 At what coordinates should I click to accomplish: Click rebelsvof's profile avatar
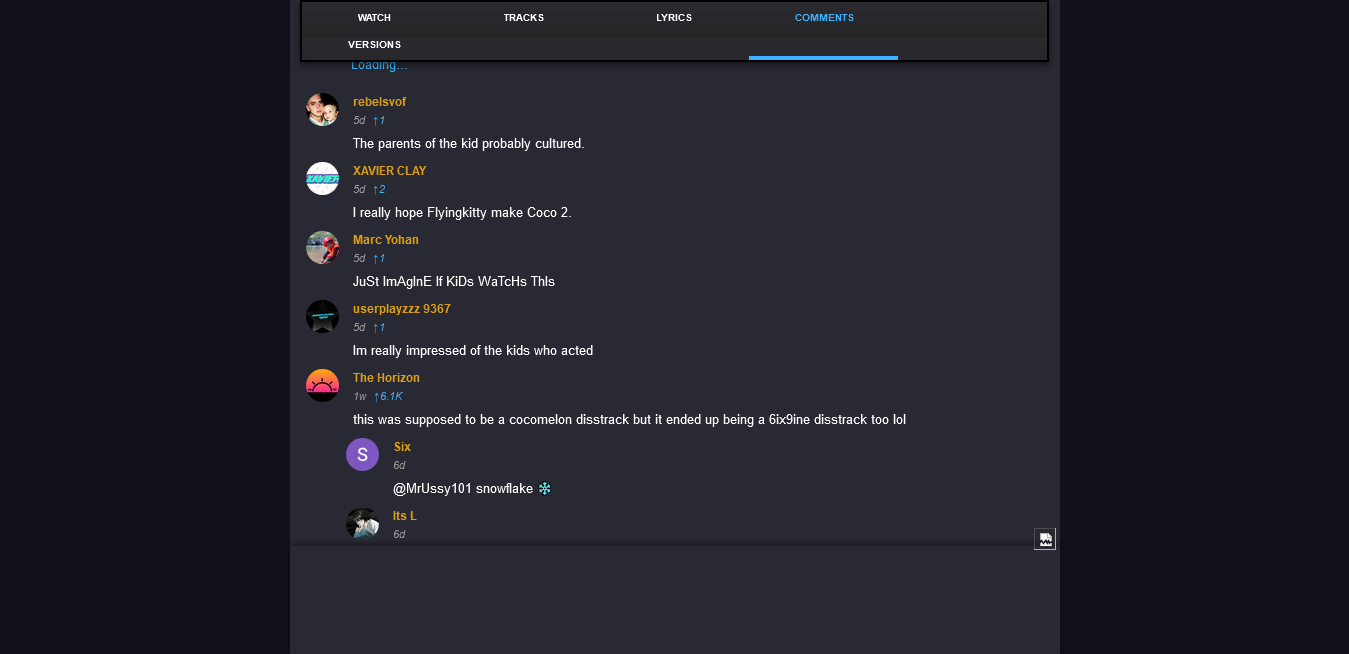coord(322,110)
